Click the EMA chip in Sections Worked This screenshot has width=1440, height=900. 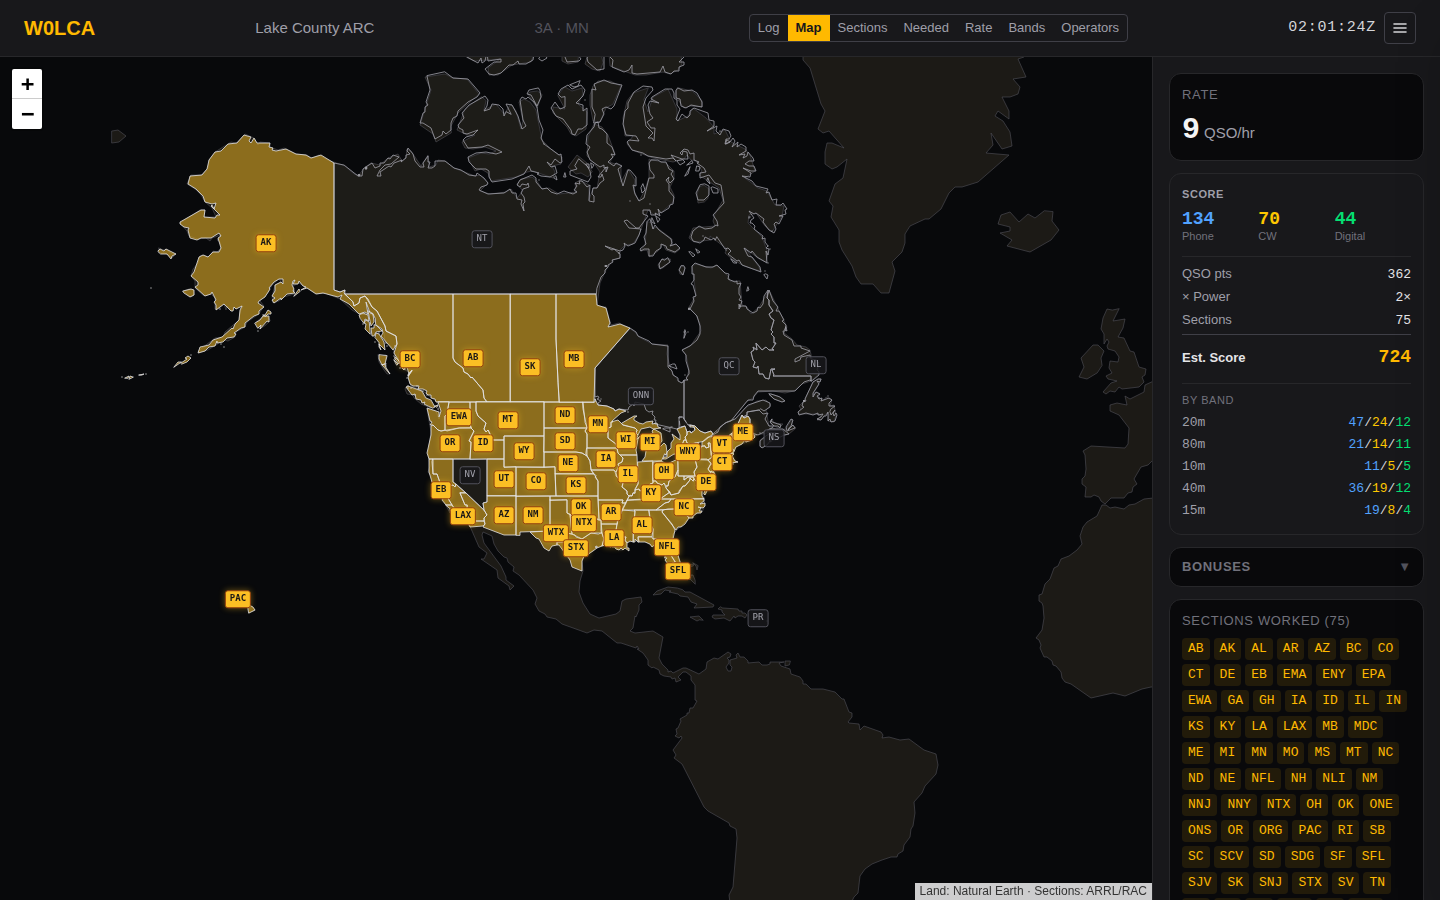coord(1295,674)
